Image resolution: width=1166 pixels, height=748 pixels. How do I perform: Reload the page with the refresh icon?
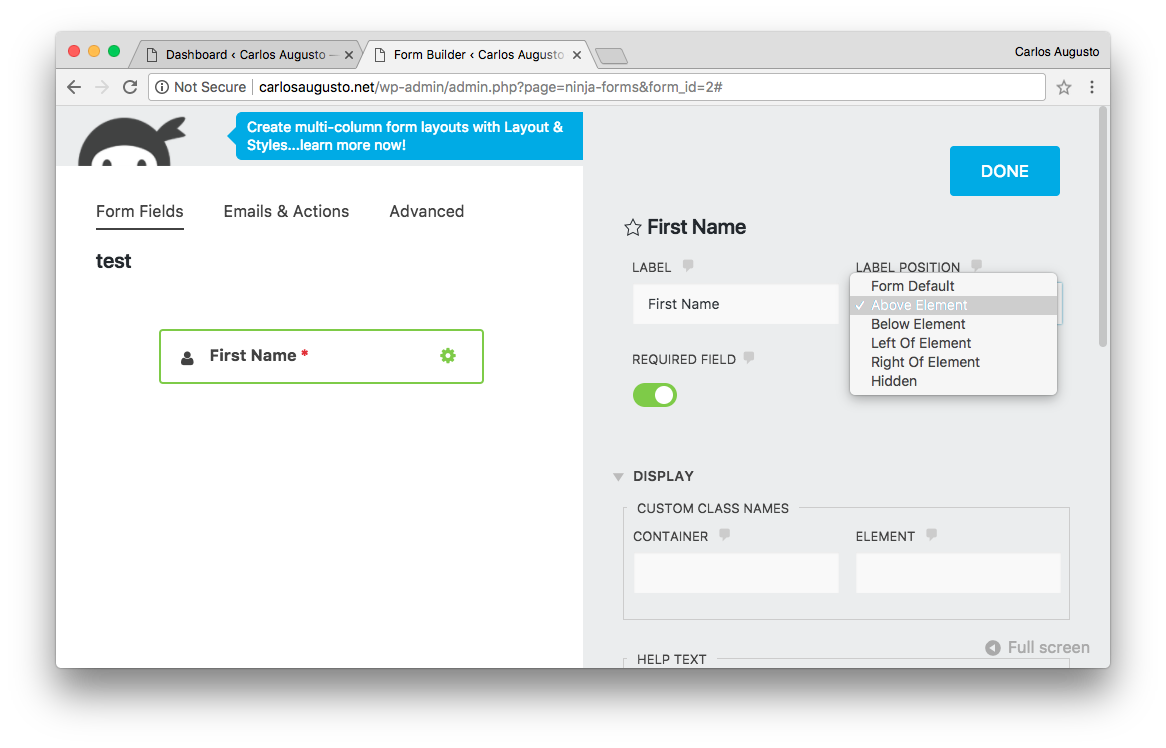[130, 87]
